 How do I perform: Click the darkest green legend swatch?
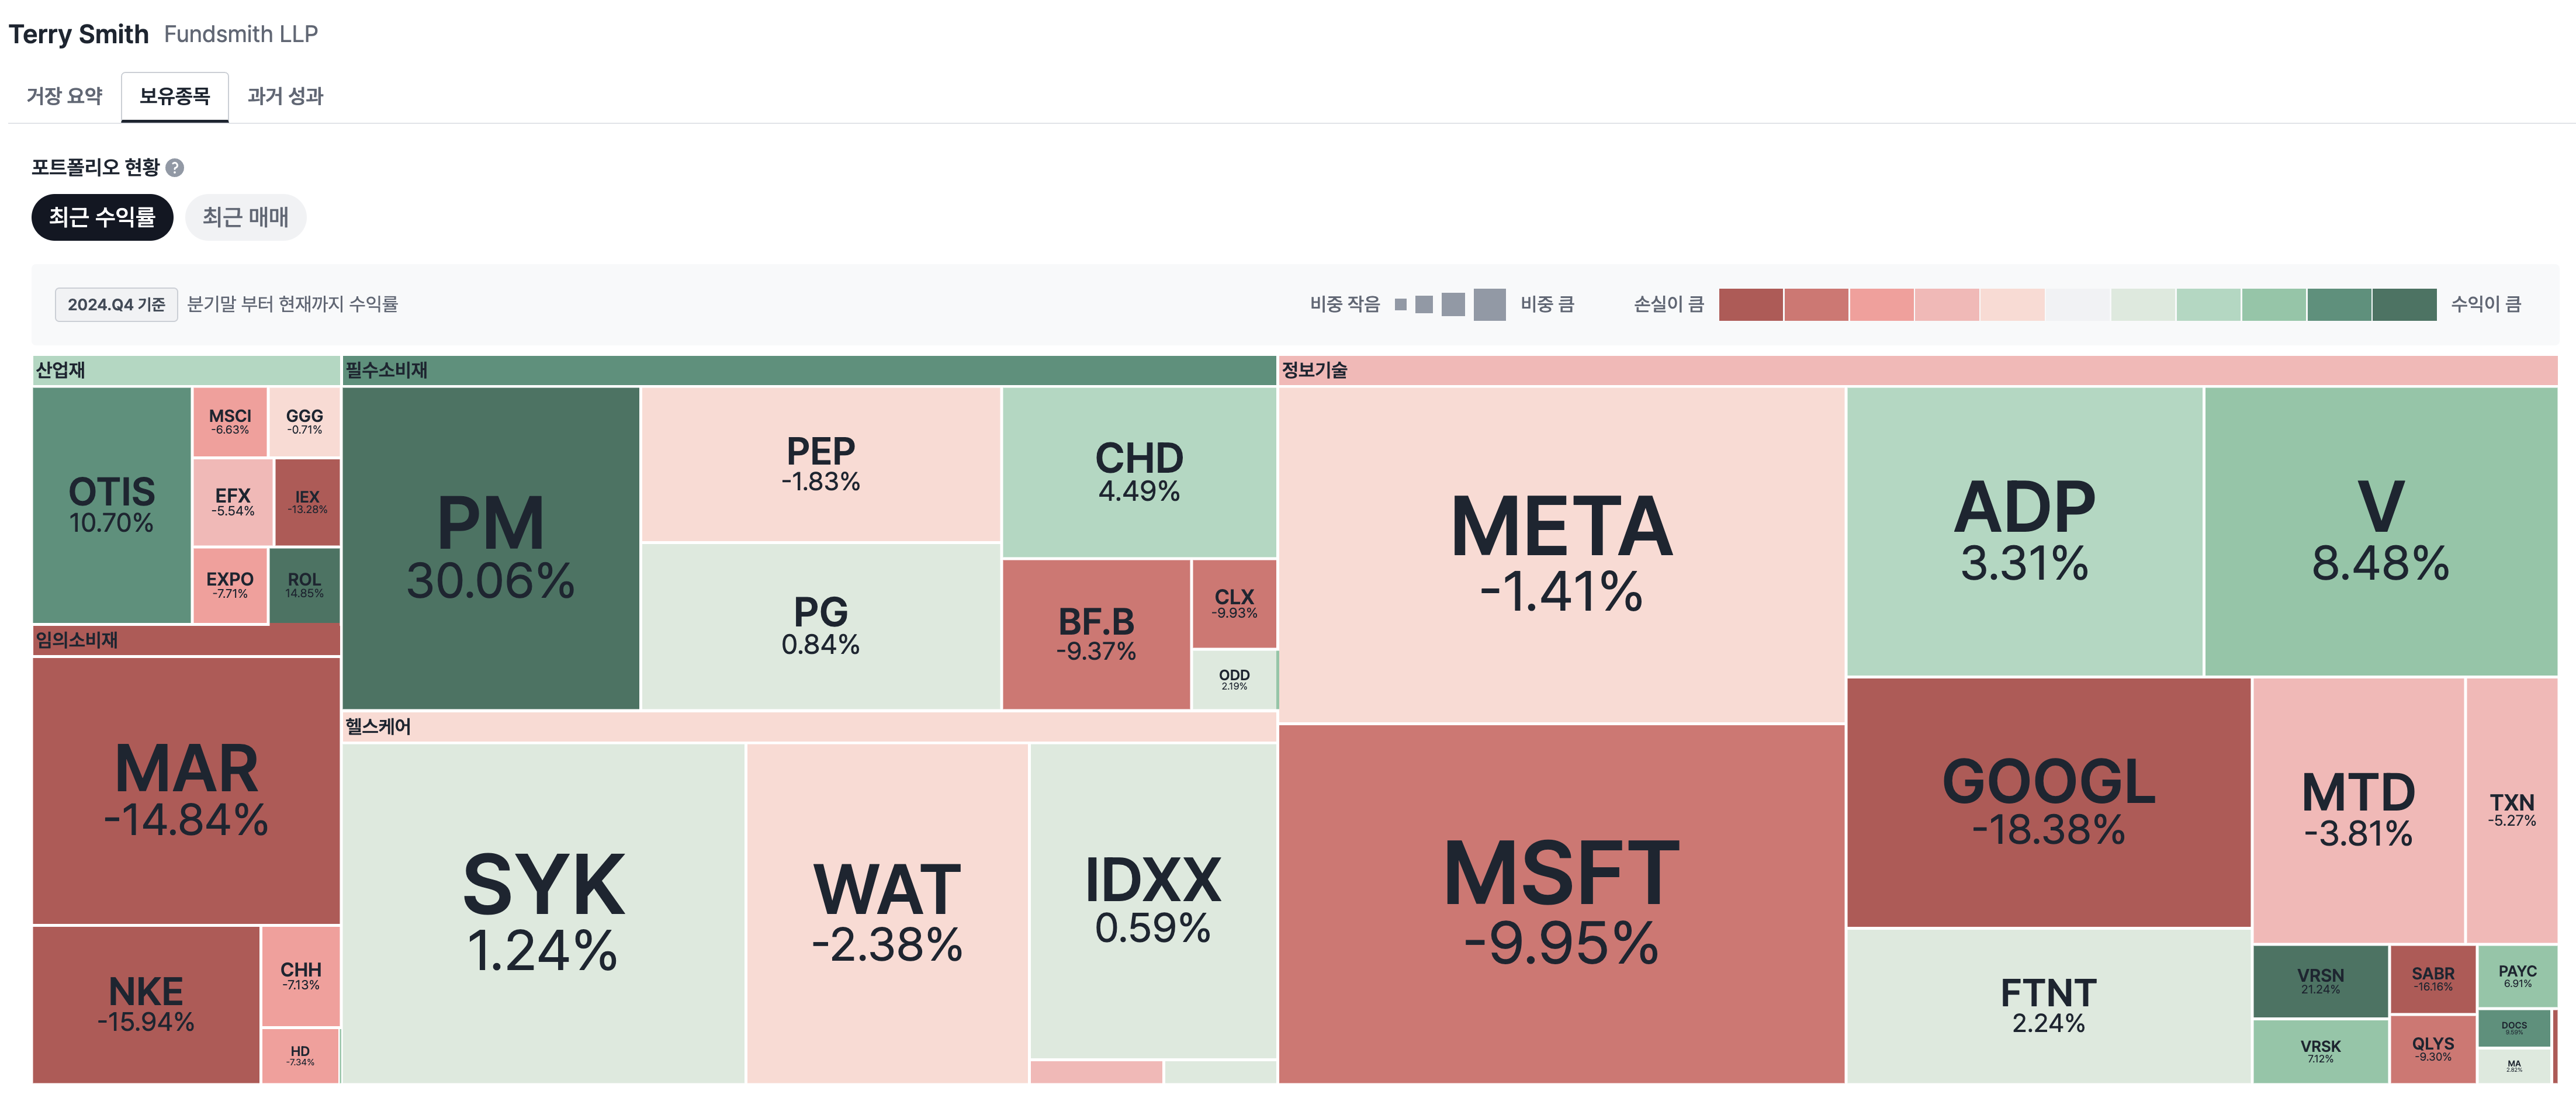pos(2403,304)
